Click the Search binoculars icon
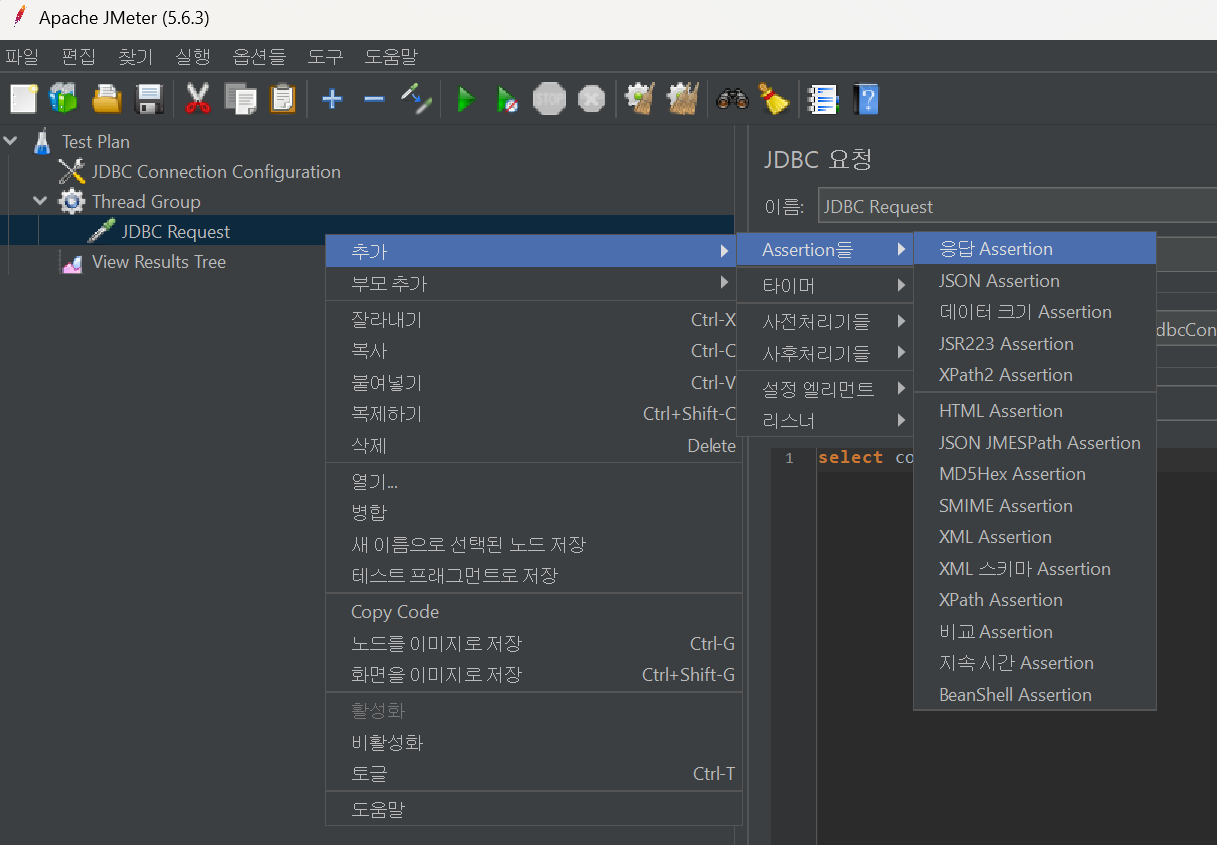1217x845 pixels. click(732, 98)
